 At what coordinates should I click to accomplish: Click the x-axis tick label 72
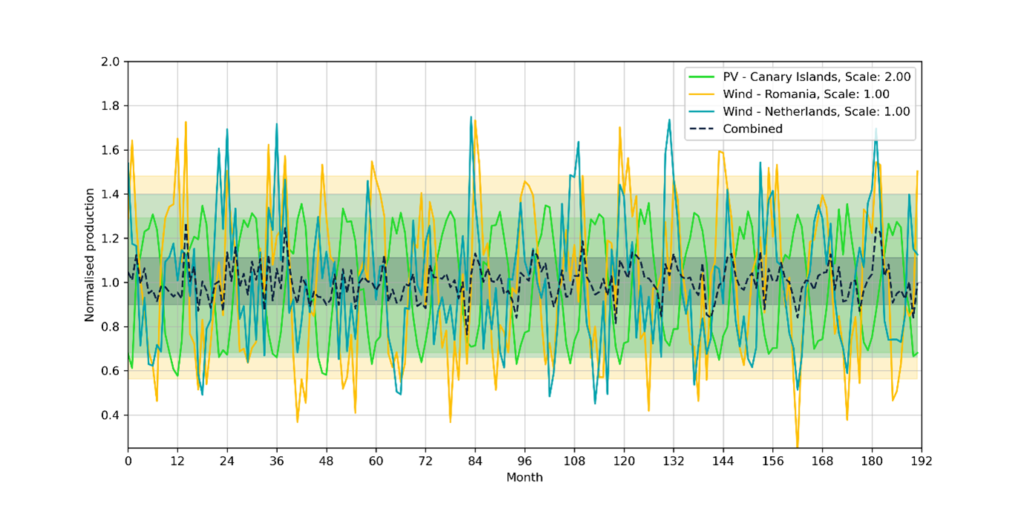tap(425, 462)
